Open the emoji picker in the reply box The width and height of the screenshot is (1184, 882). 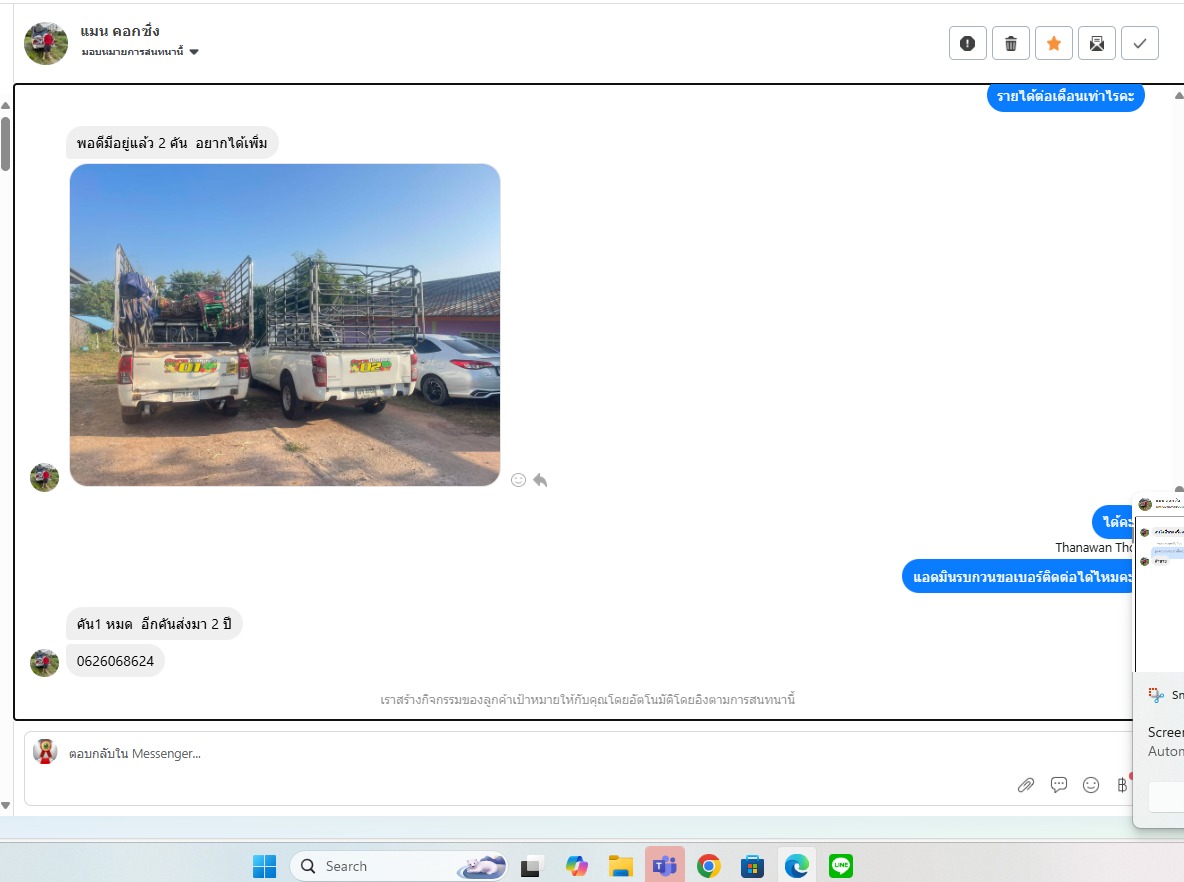[x=1091, y=785]
